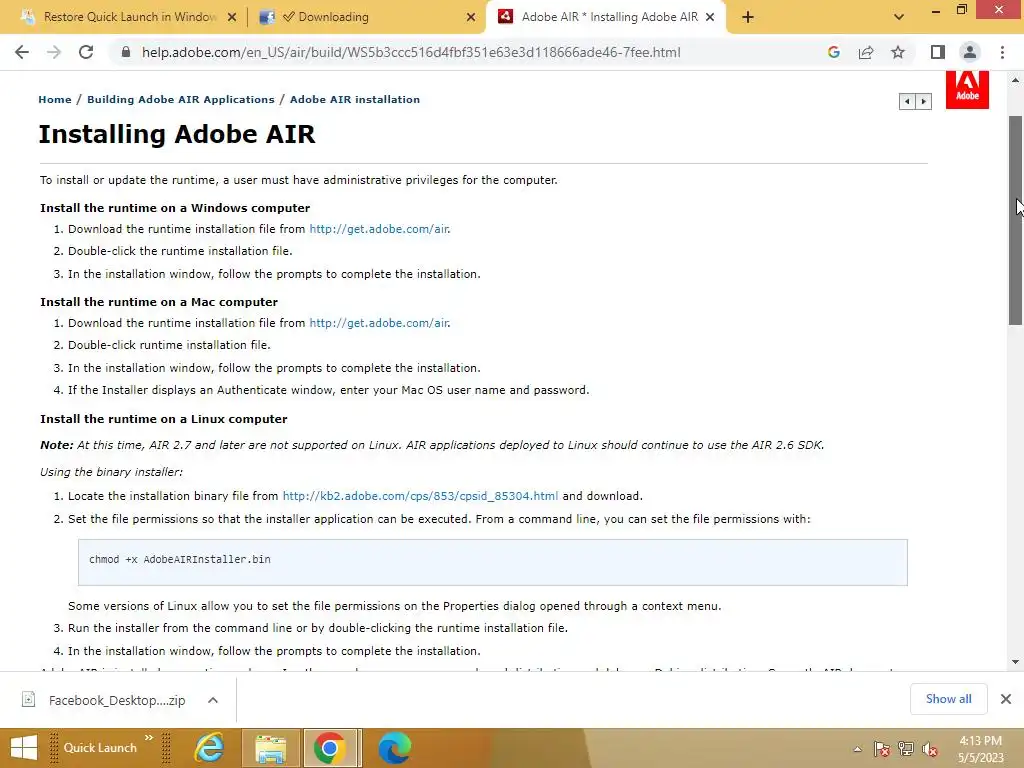Toggle the Chrome side panel
The width and height of the screenshot is (1024, 768).
[x=938, y=52]
